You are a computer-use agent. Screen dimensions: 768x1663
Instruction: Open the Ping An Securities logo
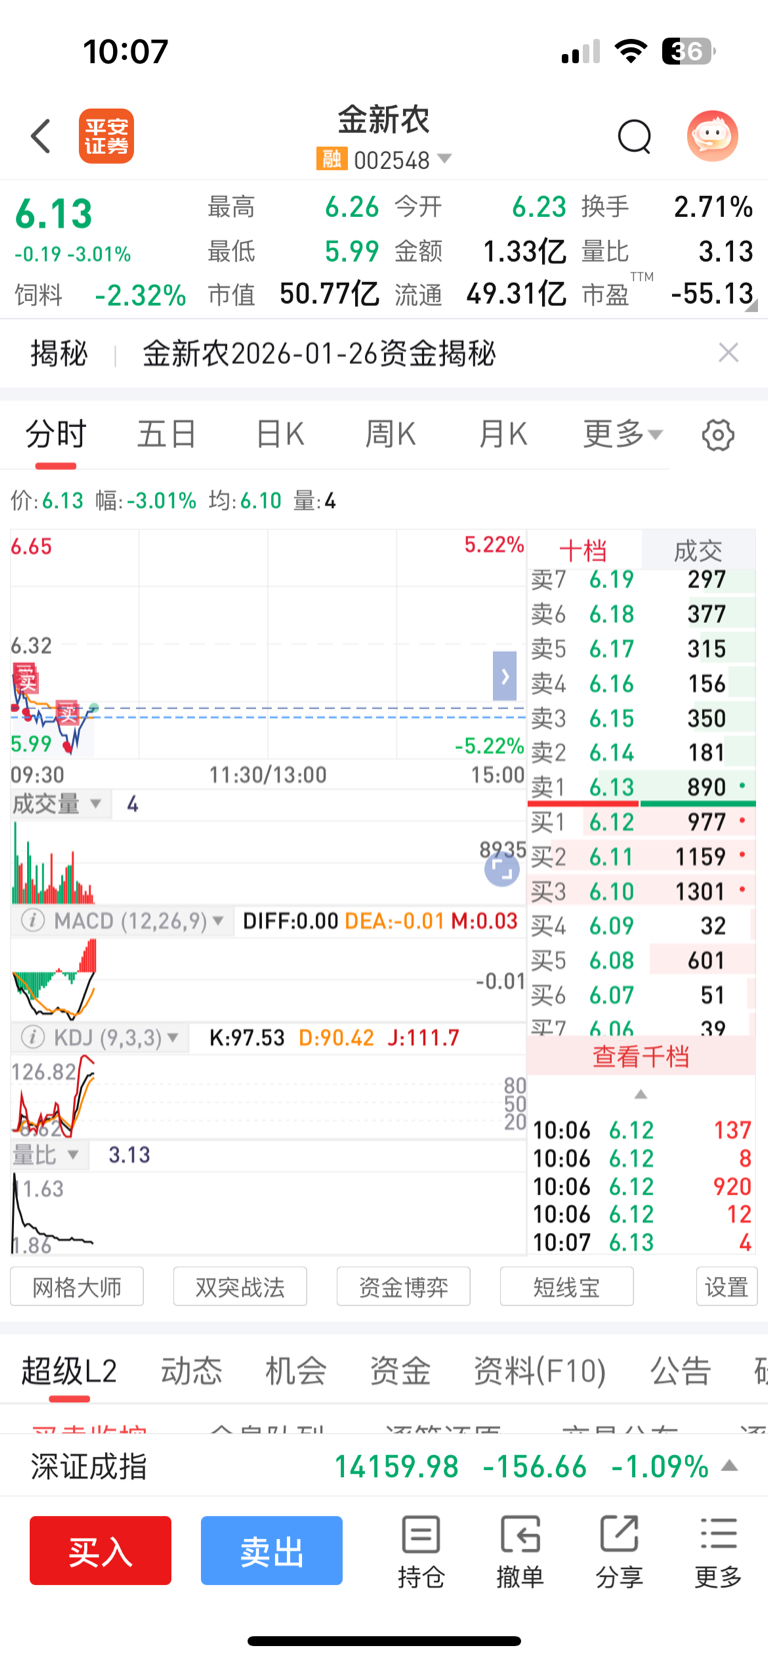click(106, 136)
